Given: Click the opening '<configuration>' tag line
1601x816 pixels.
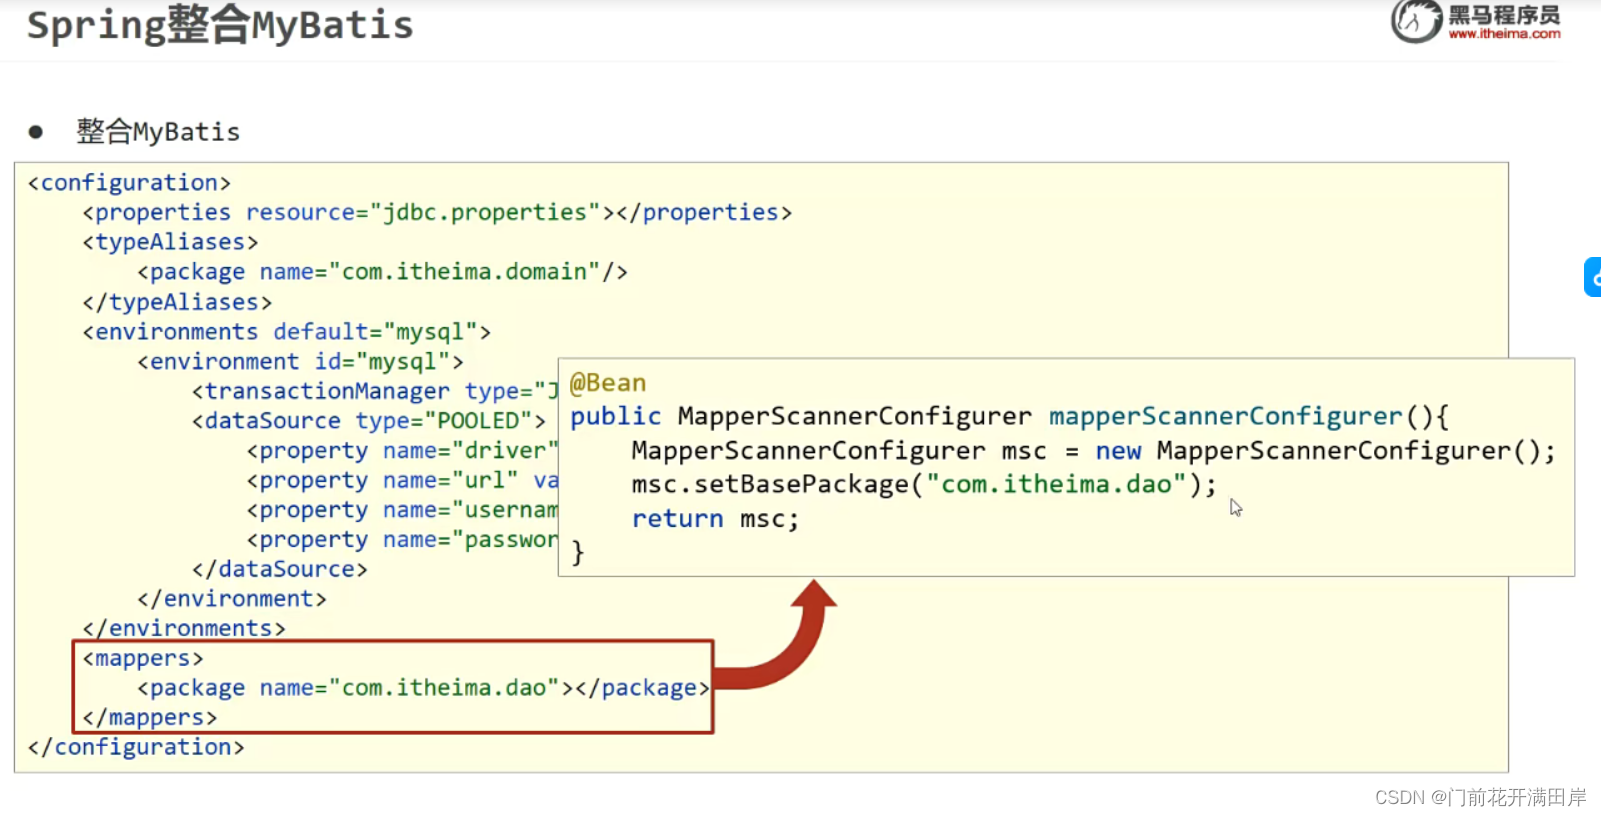Looking at the screenshot, I should point(129,183).
